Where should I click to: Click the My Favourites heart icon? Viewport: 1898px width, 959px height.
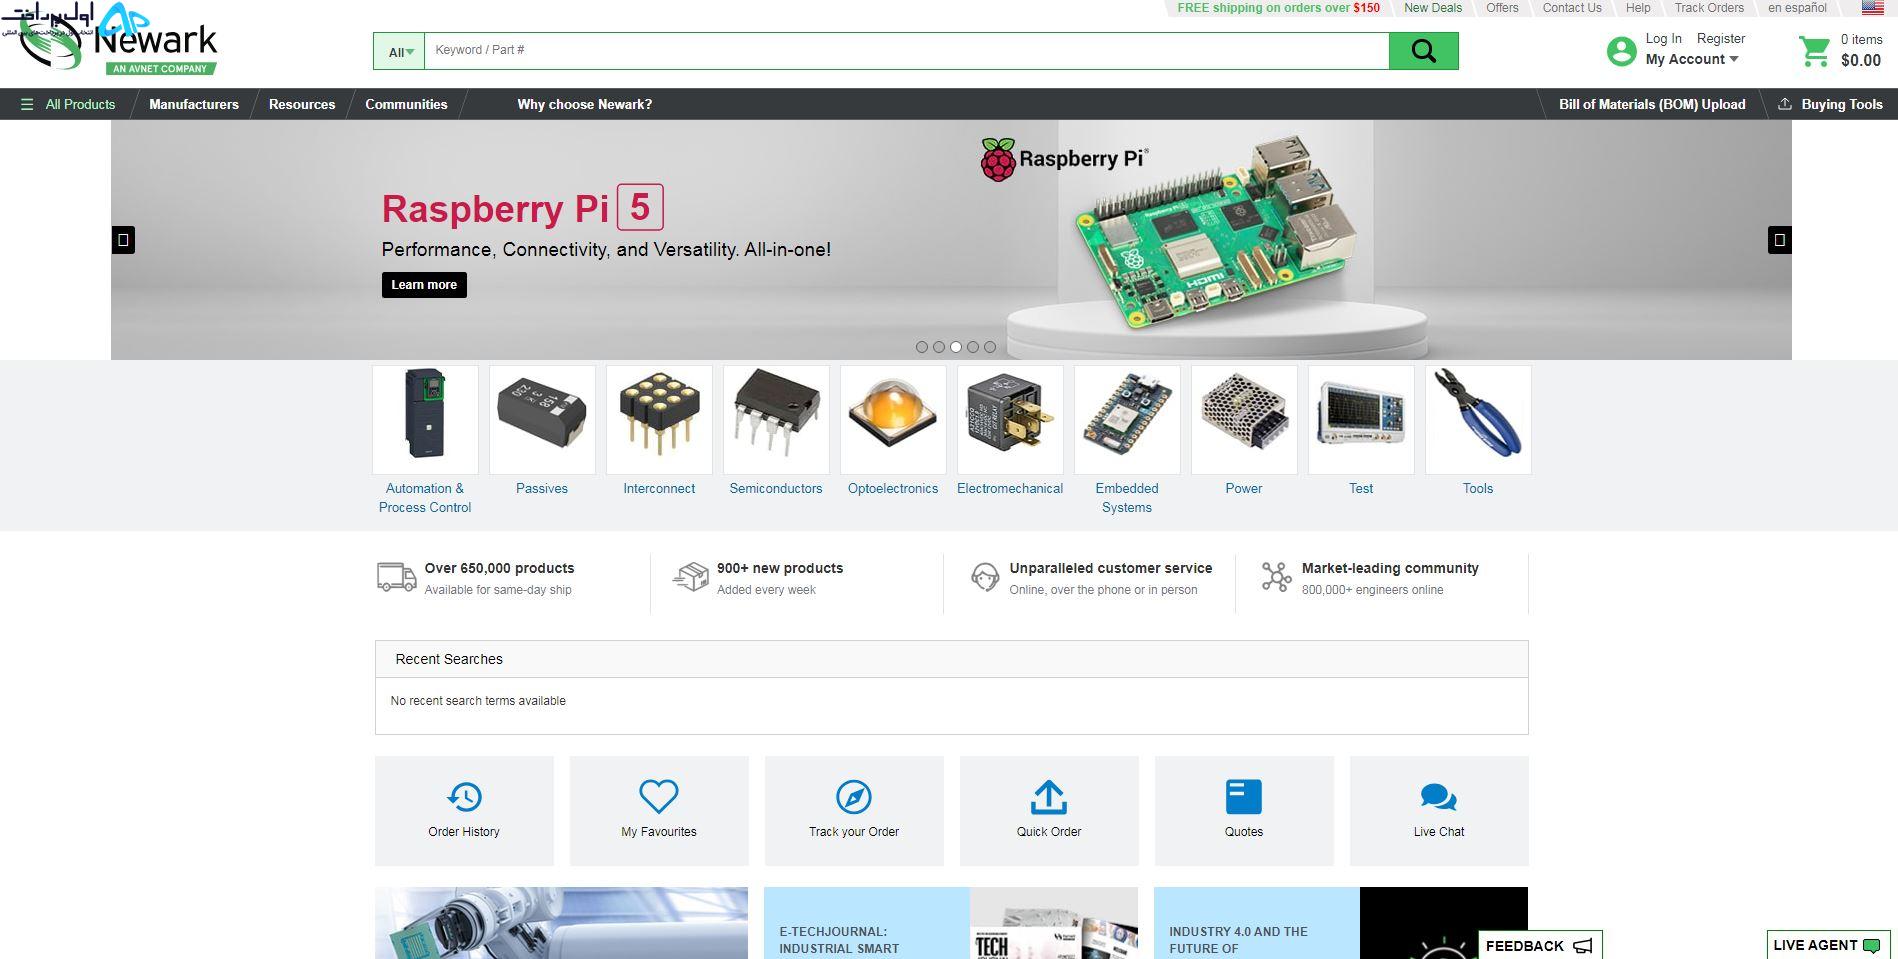point(659,797)
